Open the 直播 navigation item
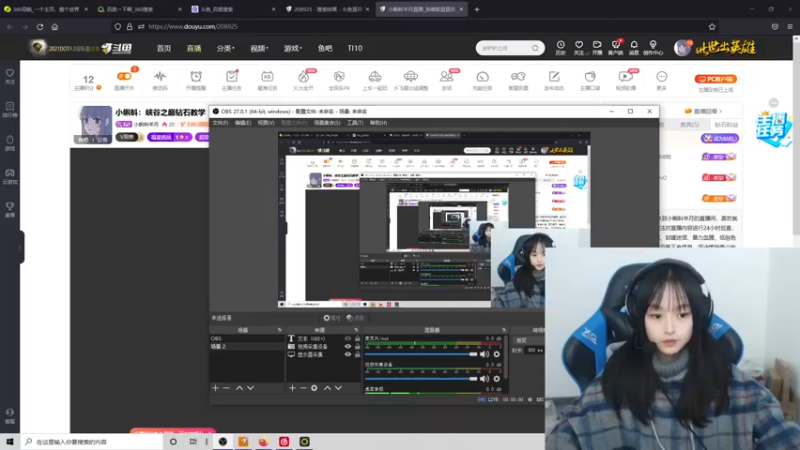The width and height of the screenshot is (800, 450). click(x=194, y=48)
